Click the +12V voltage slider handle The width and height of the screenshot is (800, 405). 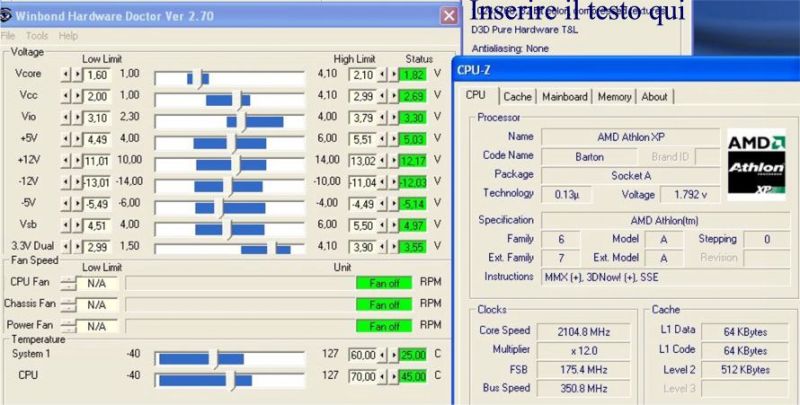coord(236,164)
